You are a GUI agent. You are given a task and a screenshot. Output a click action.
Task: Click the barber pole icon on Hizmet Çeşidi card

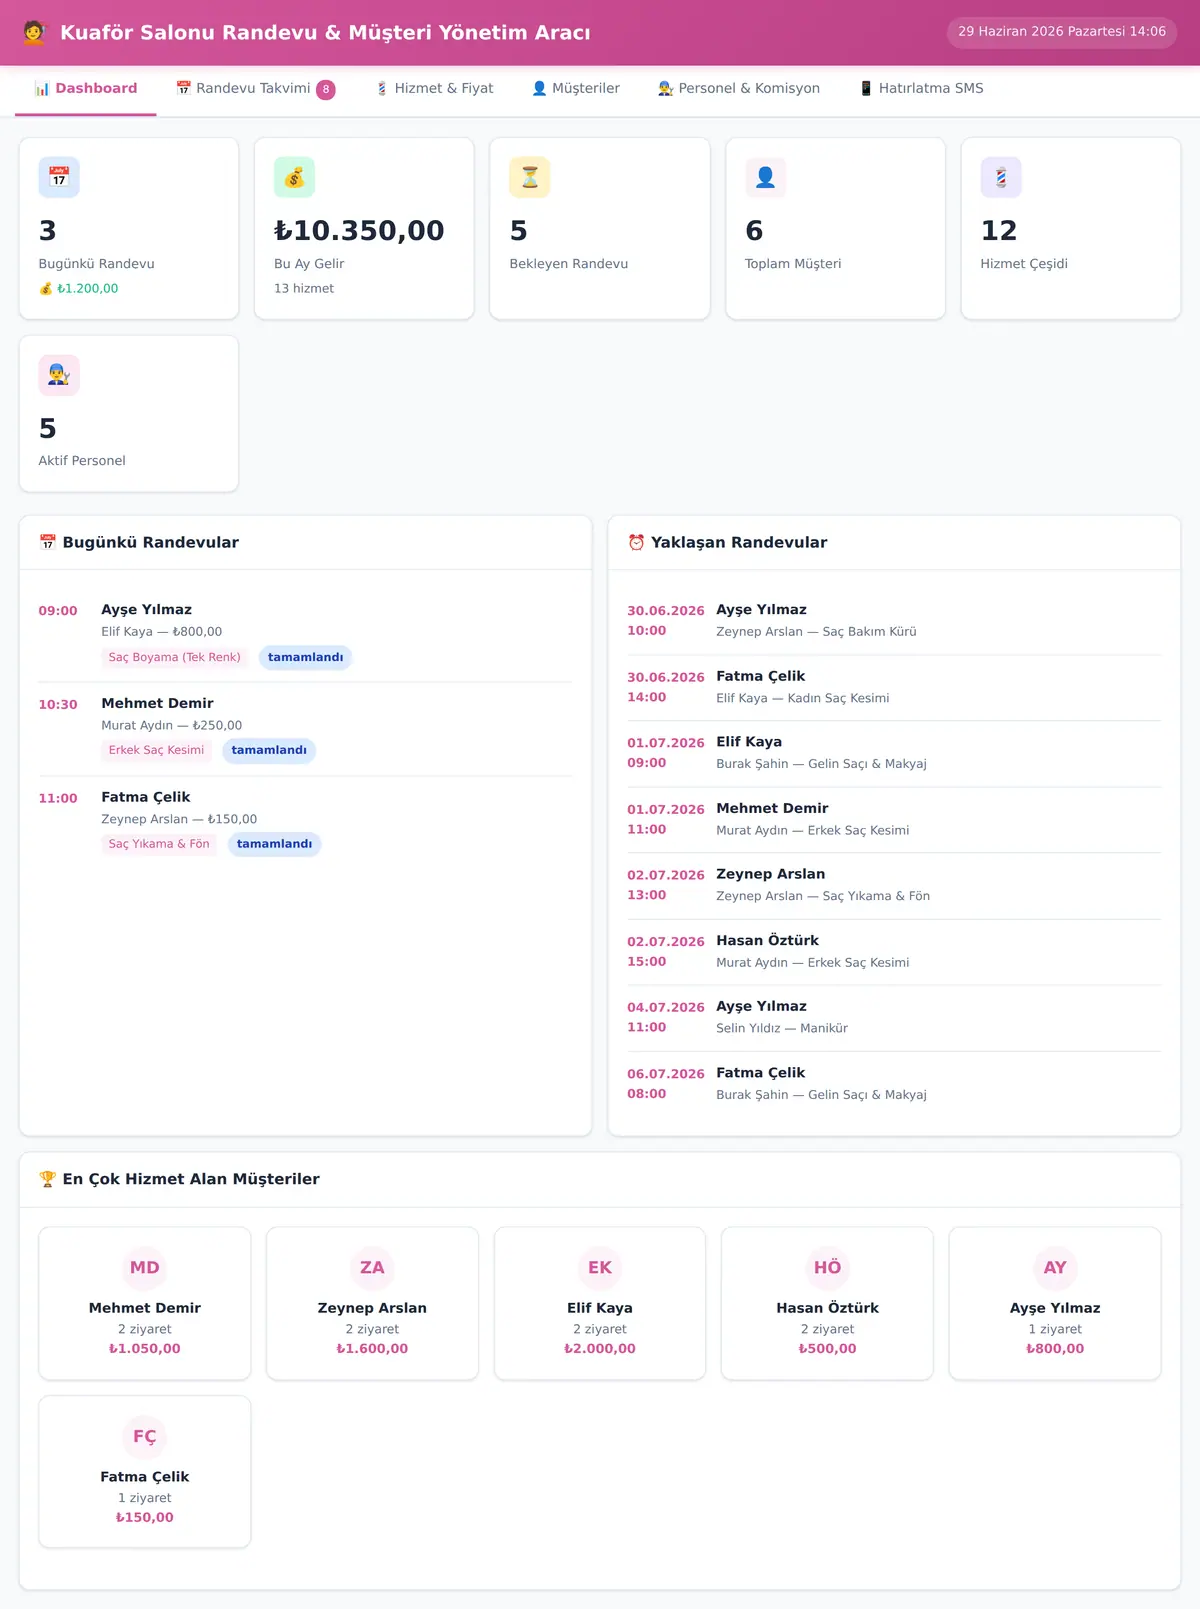(1001, 177)
